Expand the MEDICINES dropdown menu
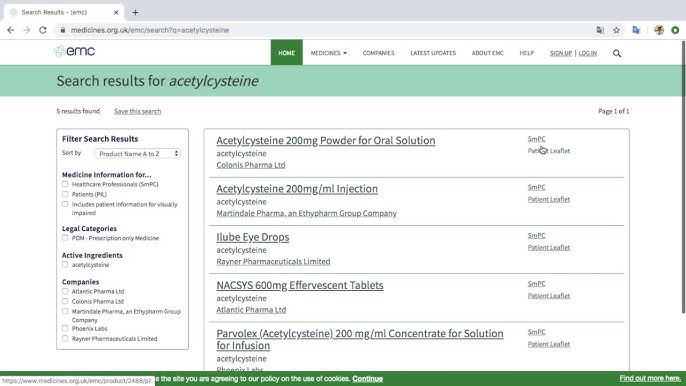Image resolution: width=686 pixels, height=386 pixels. pos(329,53)
